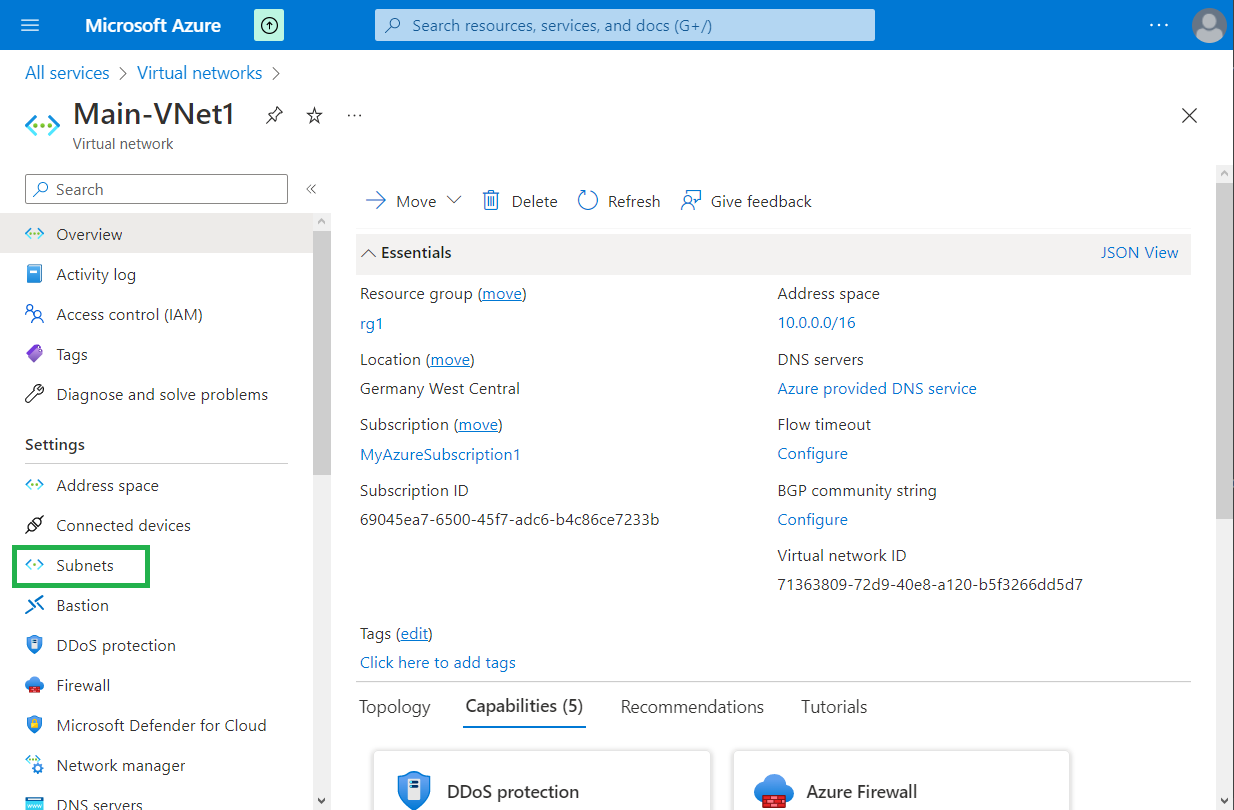Click the sidebar scrollbar down arrow
The width and height of the screenshot is (1234, 810).
[x=321, y=800]
